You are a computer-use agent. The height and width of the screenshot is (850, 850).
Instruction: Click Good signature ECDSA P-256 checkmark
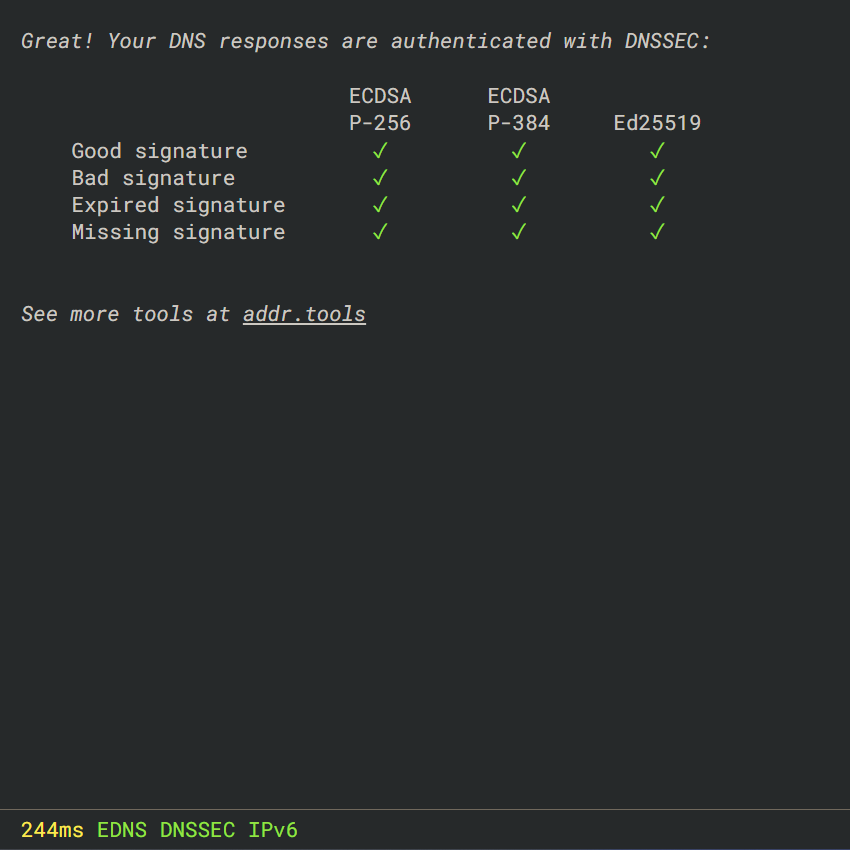[x=380, y=151]
